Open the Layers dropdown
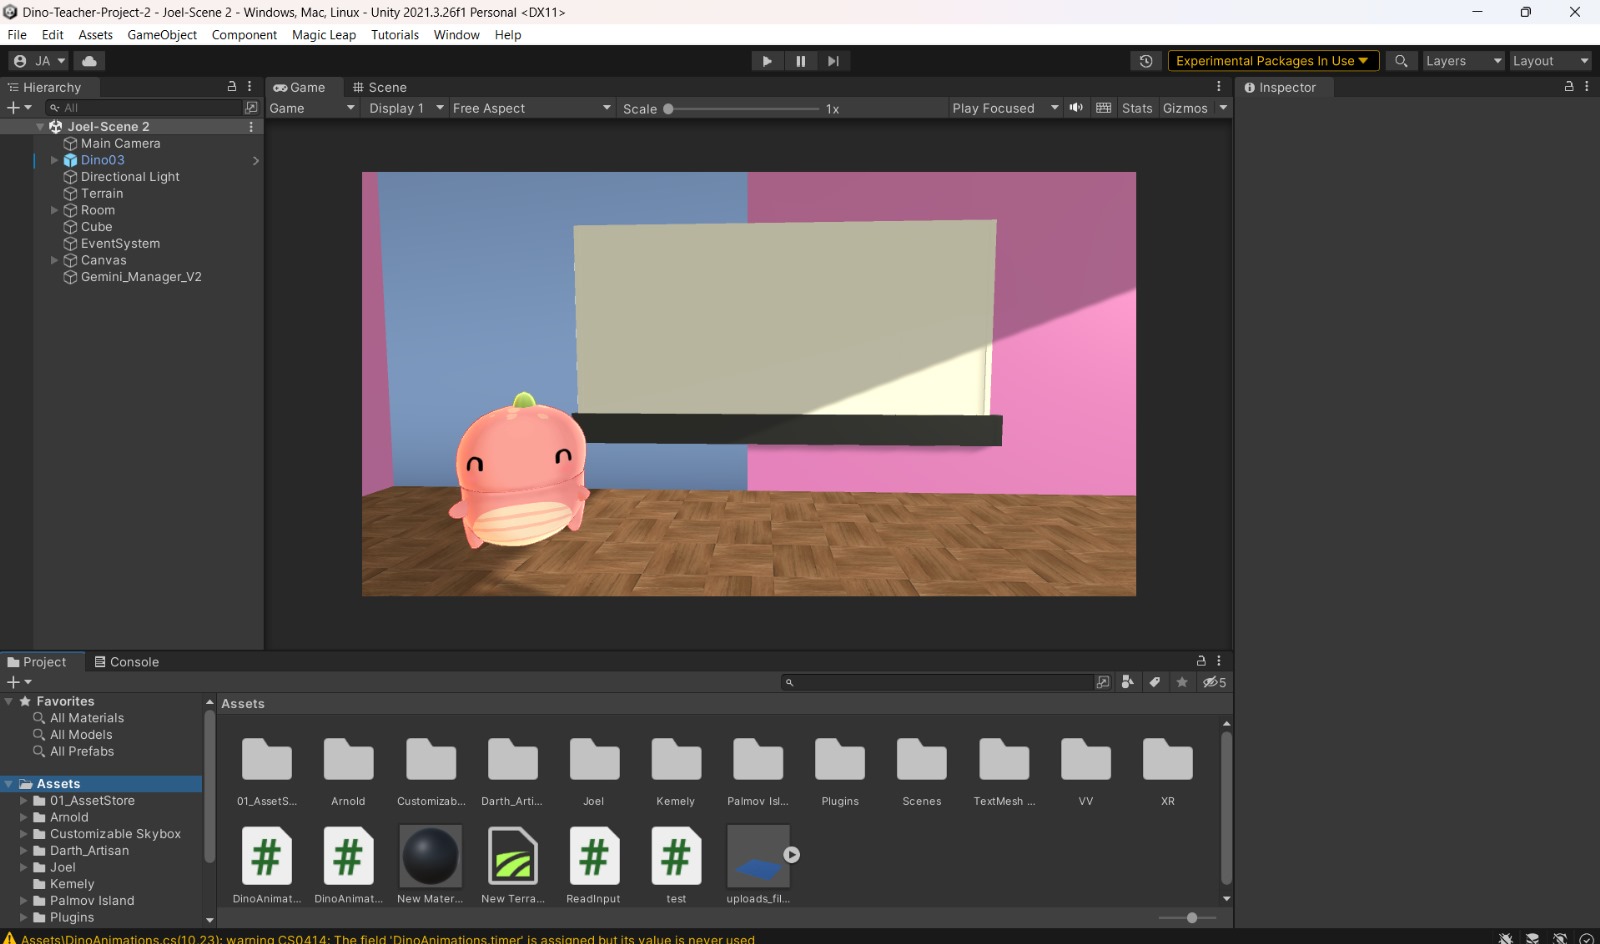 point(1462,61)
